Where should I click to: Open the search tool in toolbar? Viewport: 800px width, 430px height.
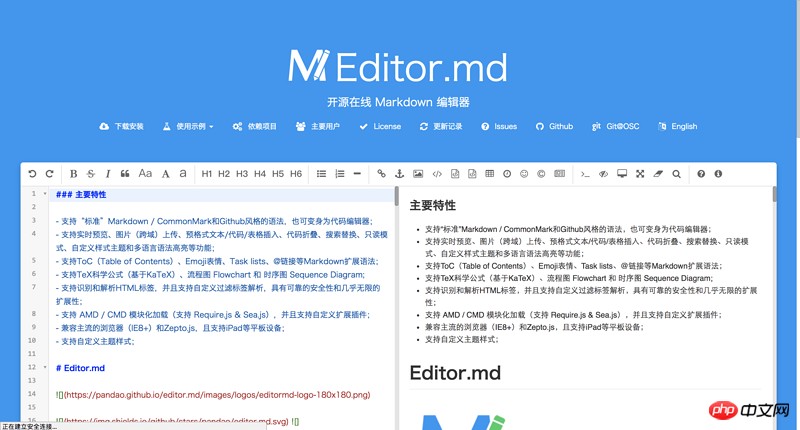click(x=677, y=173)
